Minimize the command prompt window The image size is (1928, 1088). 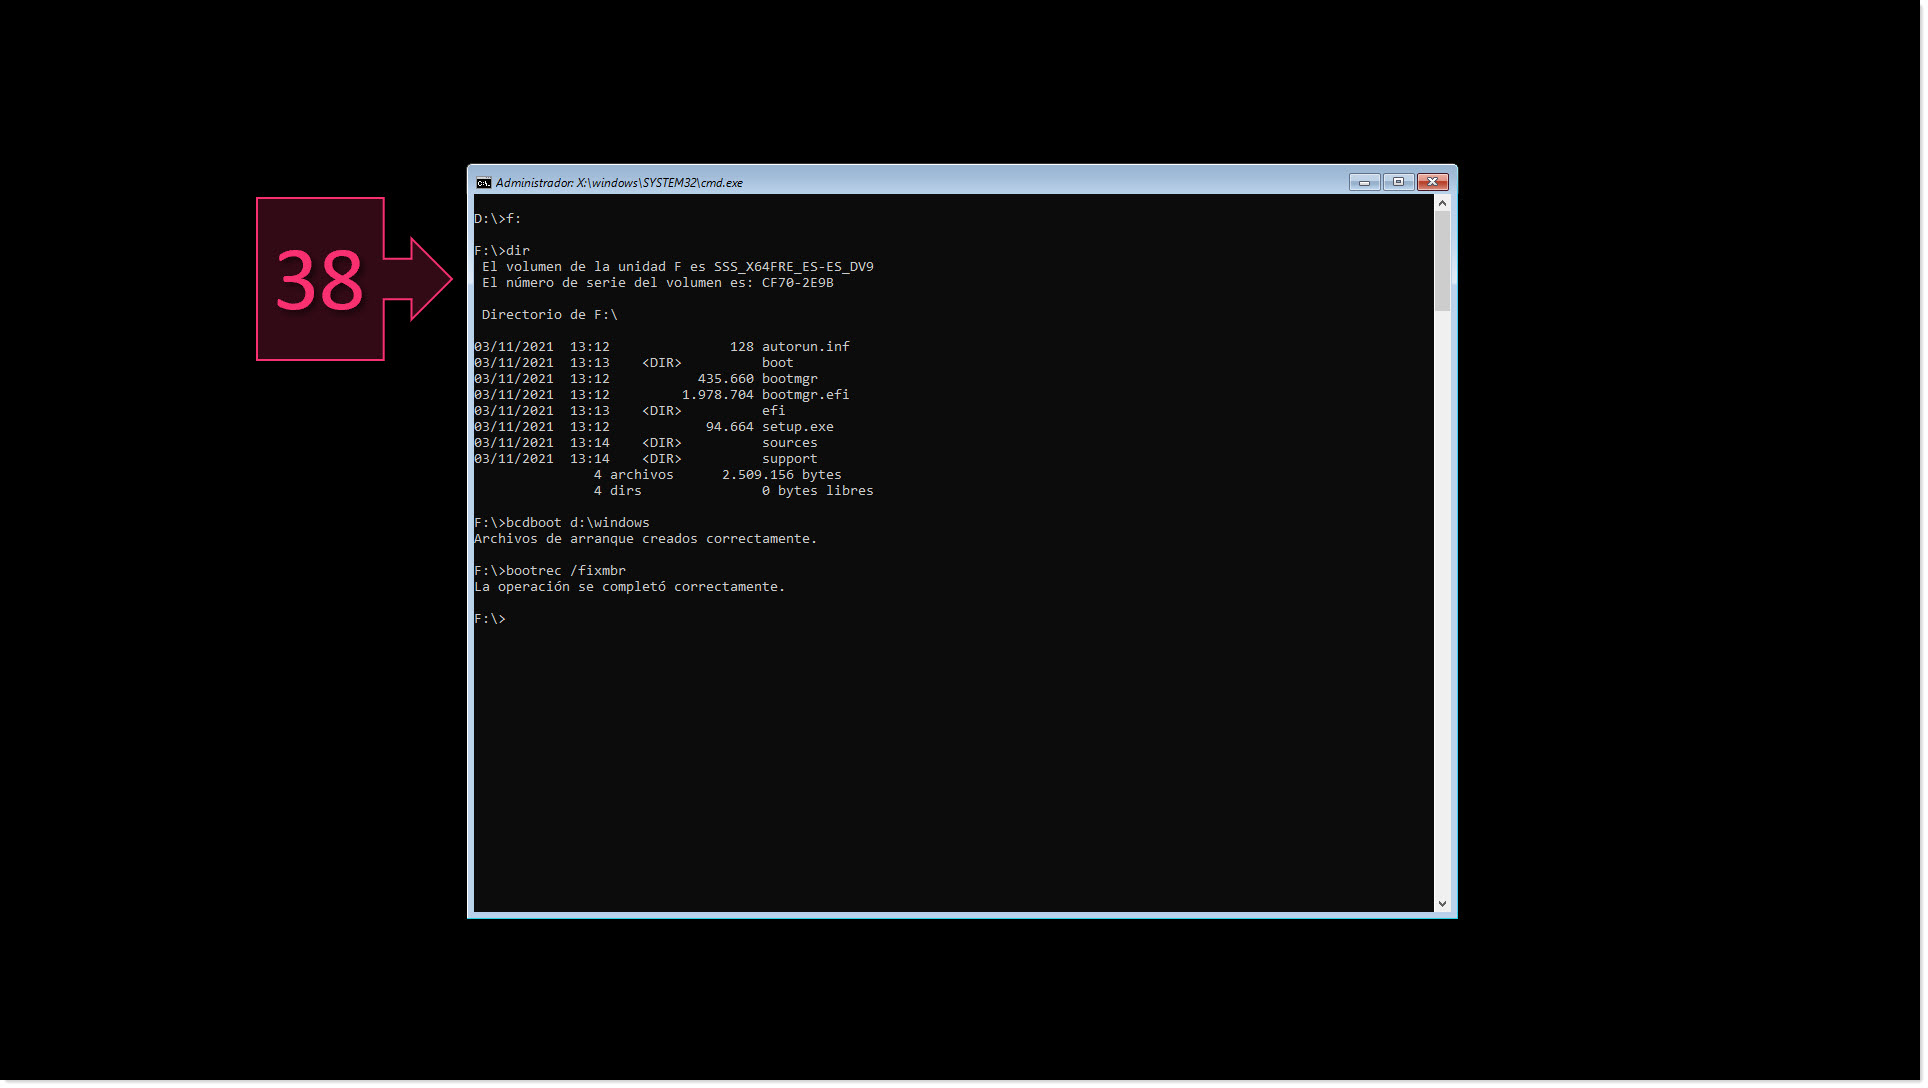[x=1364, y=182]
